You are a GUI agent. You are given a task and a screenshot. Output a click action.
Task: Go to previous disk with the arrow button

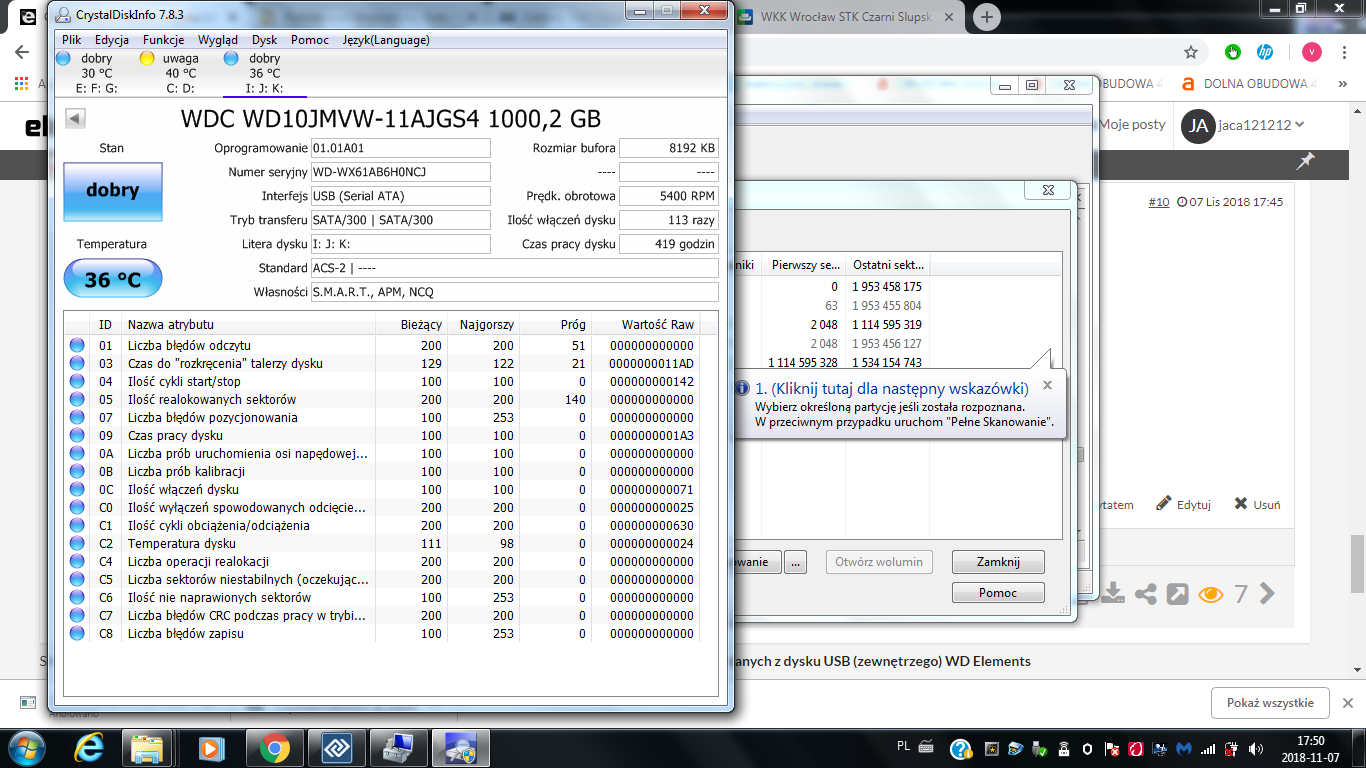tap(75, 119)
